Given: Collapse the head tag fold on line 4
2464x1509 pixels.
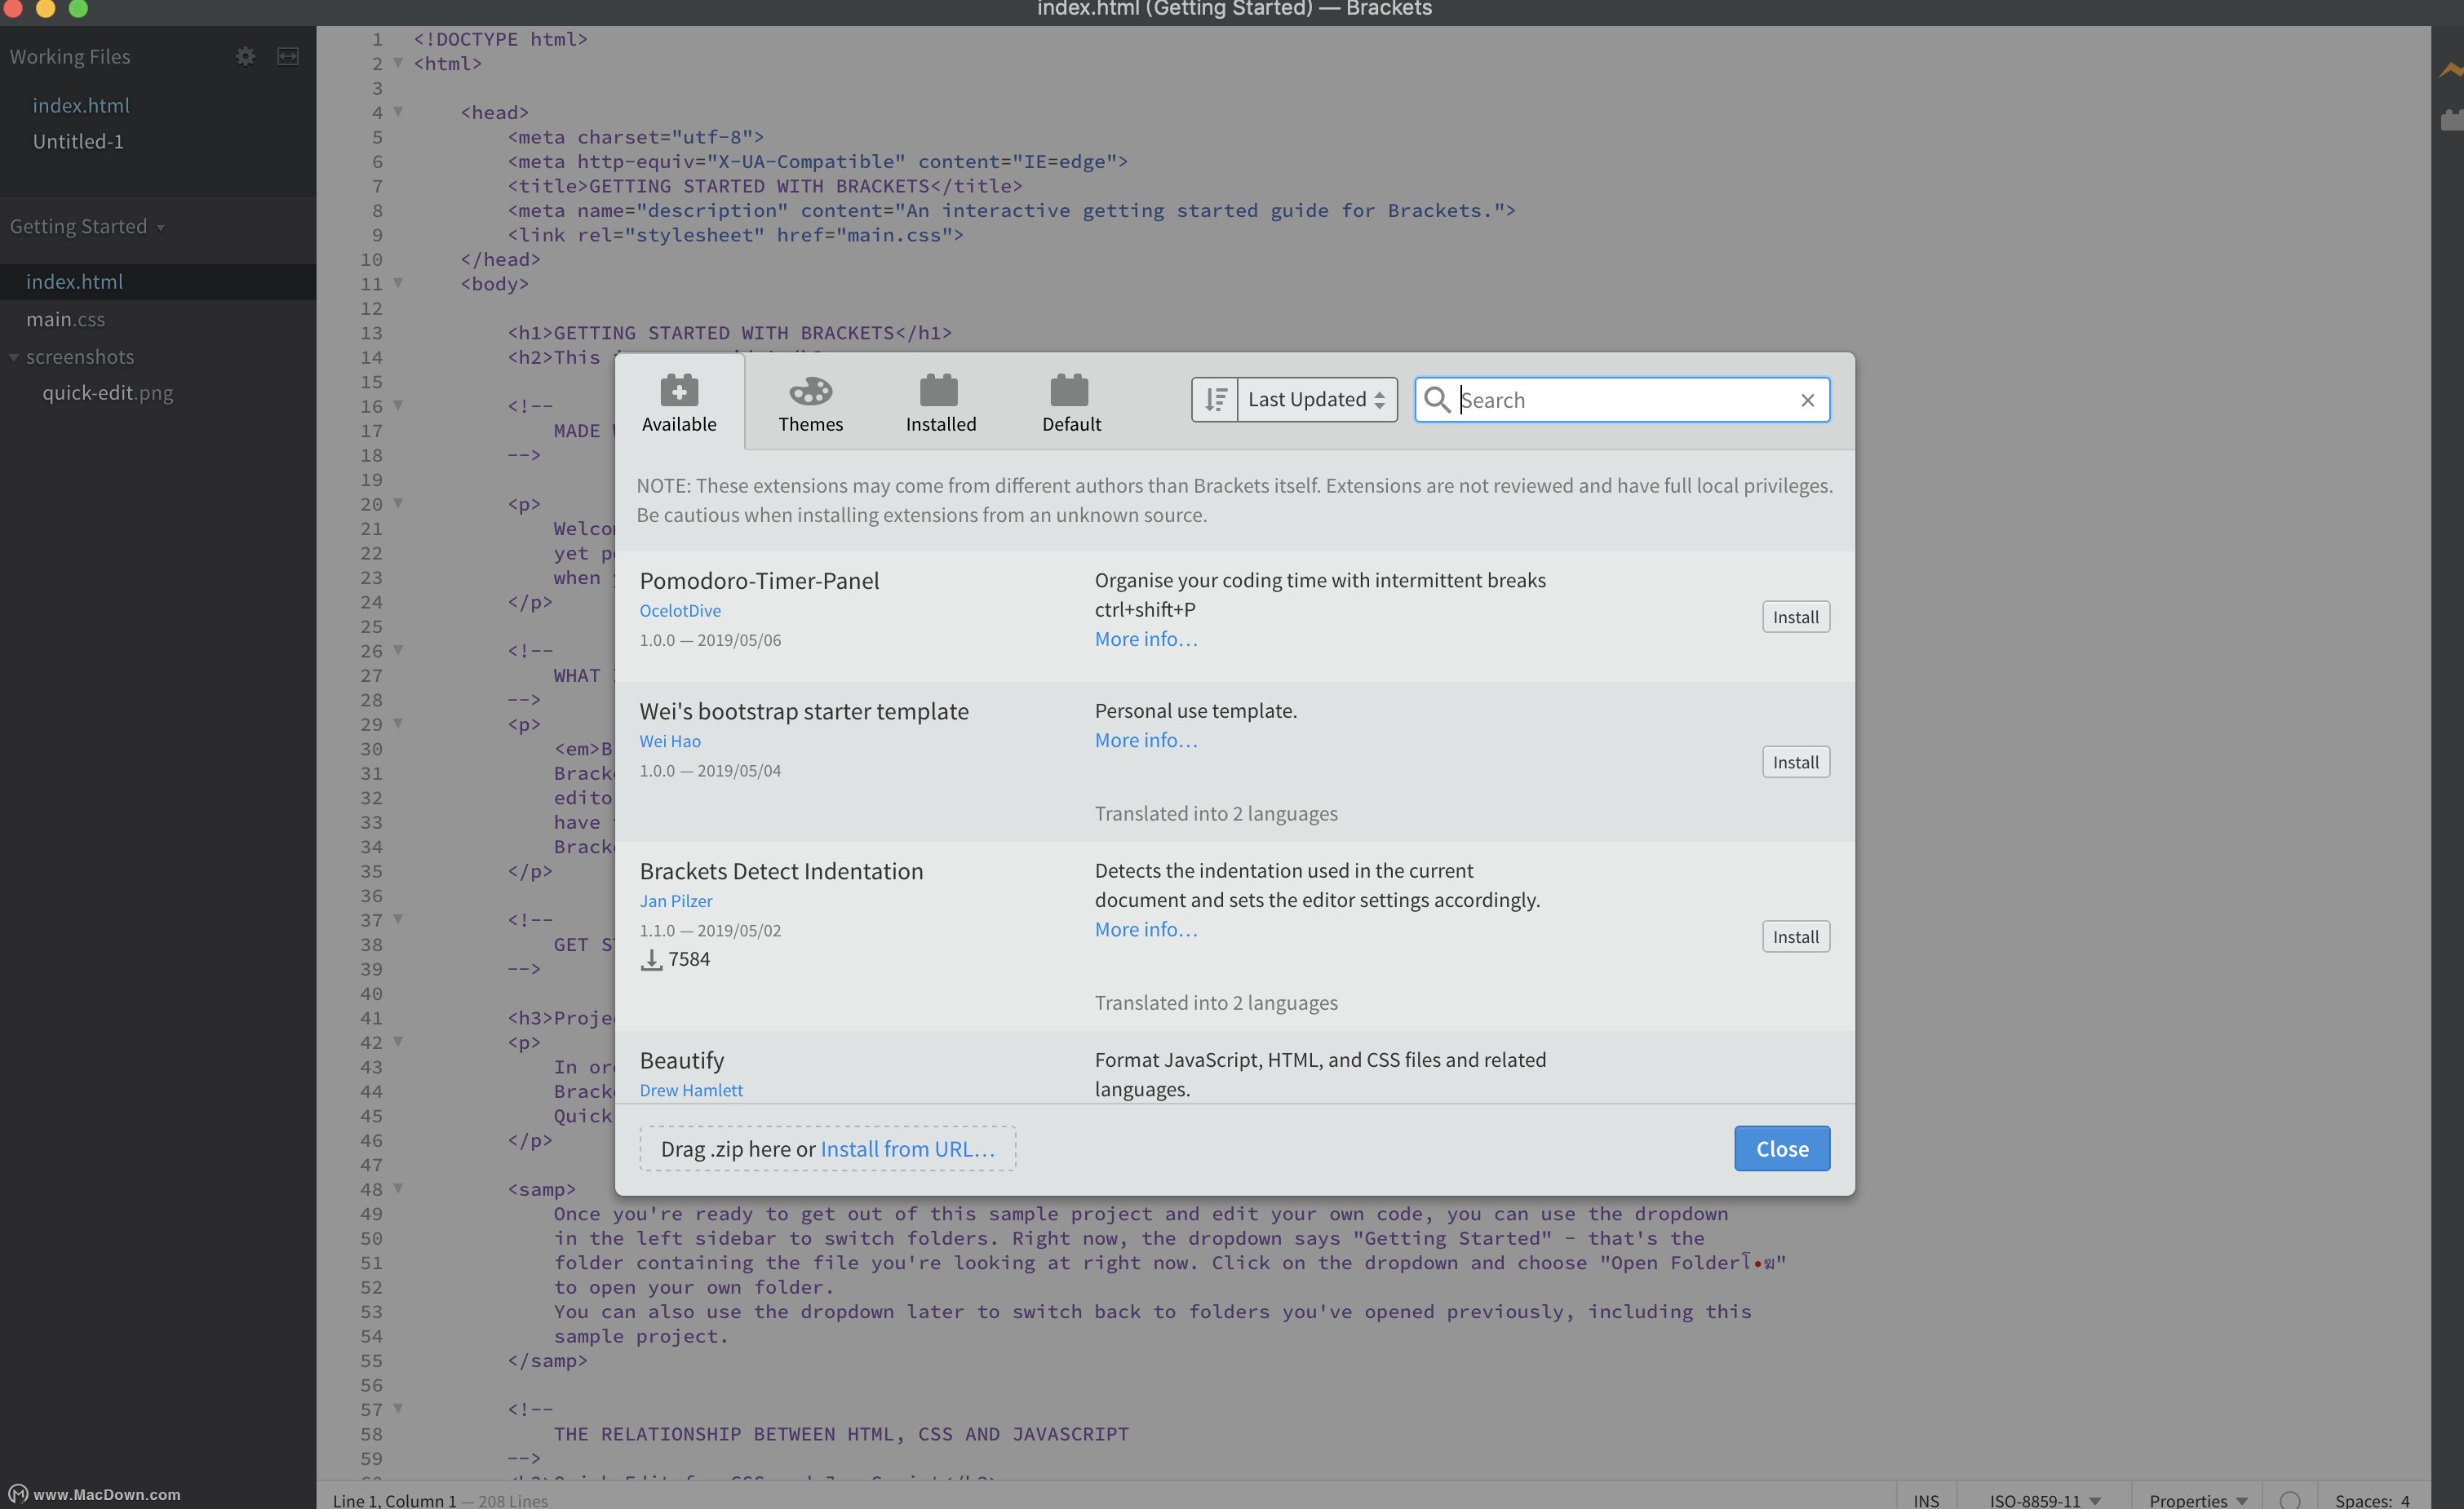Looking at the screenshot, I should [398, 112].
